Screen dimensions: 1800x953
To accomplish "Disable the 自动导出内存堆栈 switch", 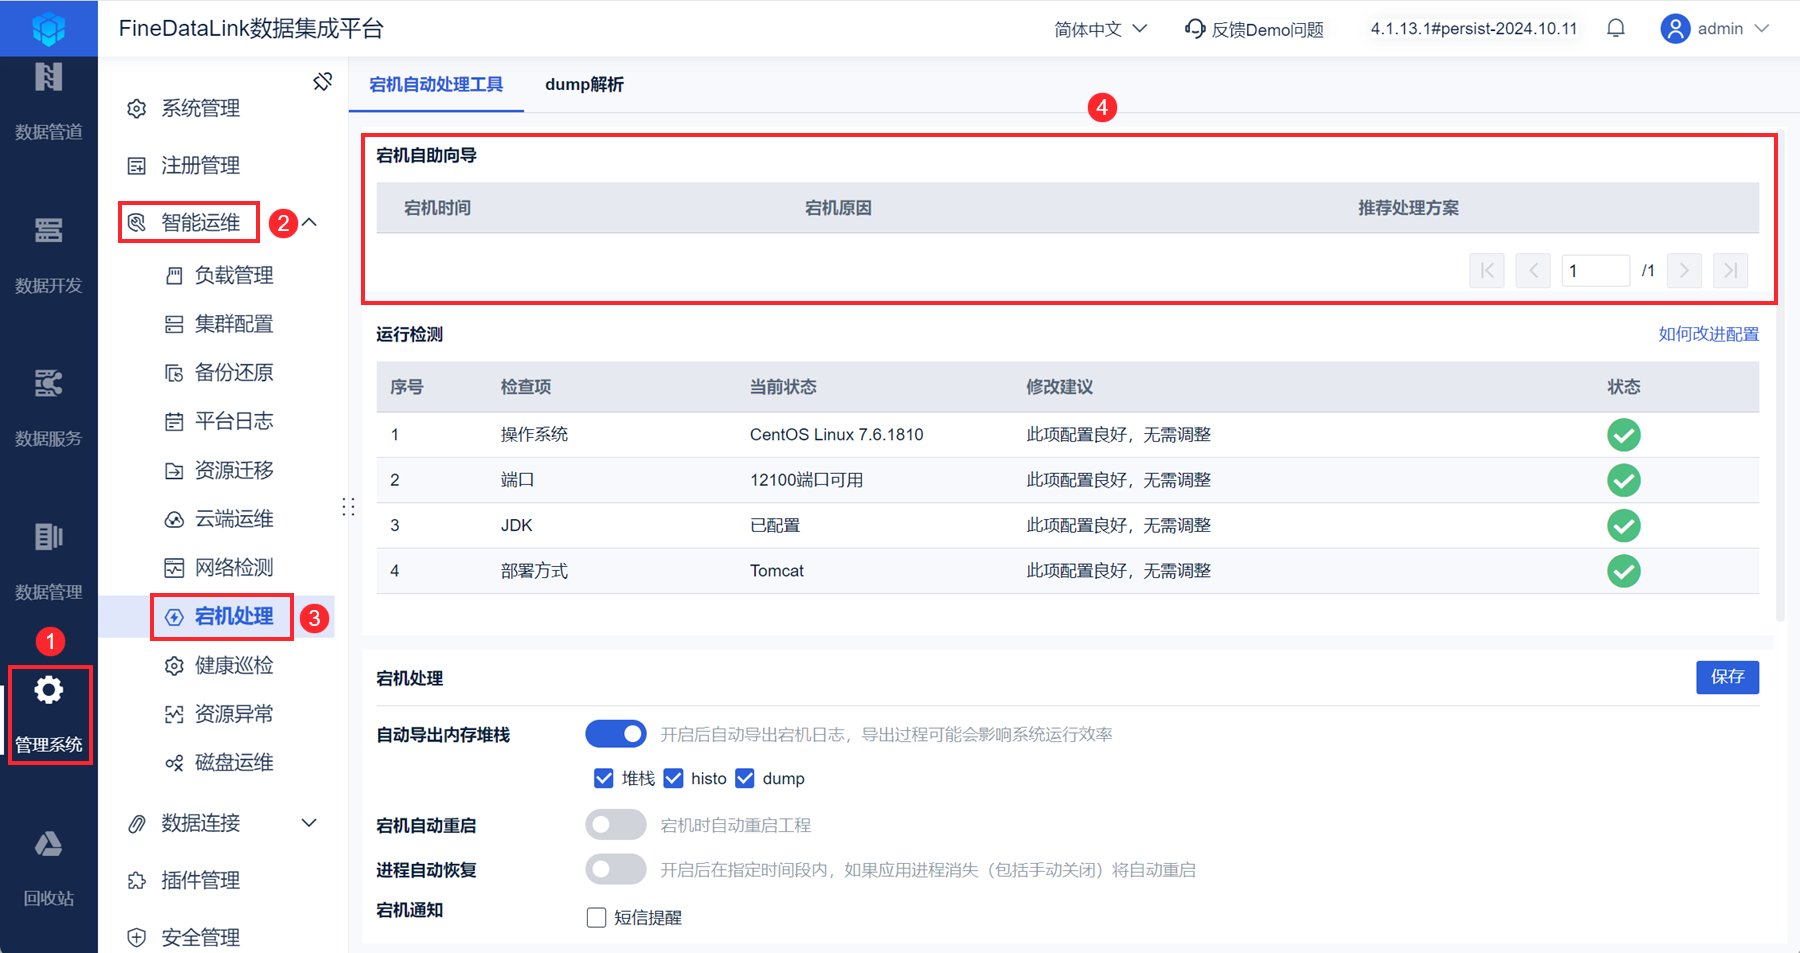I will point(616,734).
